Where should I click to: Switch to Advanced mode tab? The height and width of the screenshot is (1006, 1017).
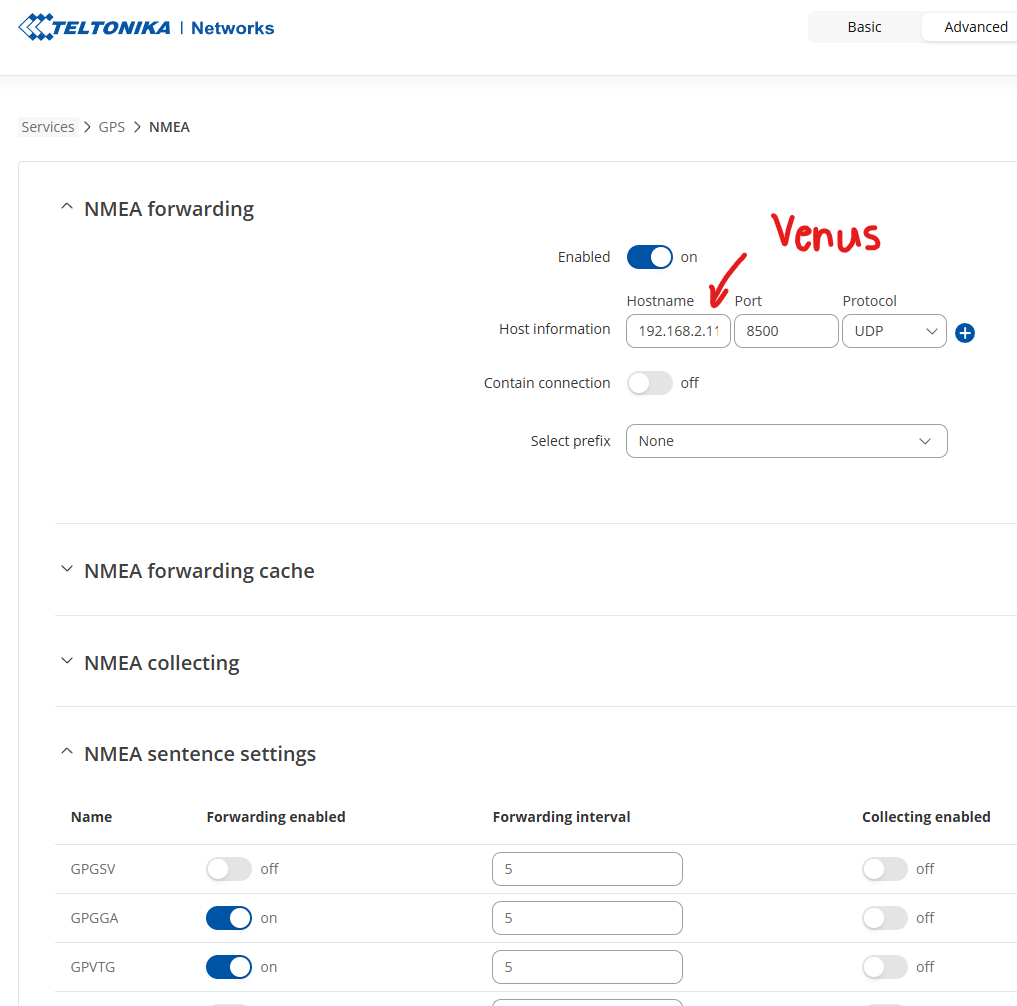(975, 27)
